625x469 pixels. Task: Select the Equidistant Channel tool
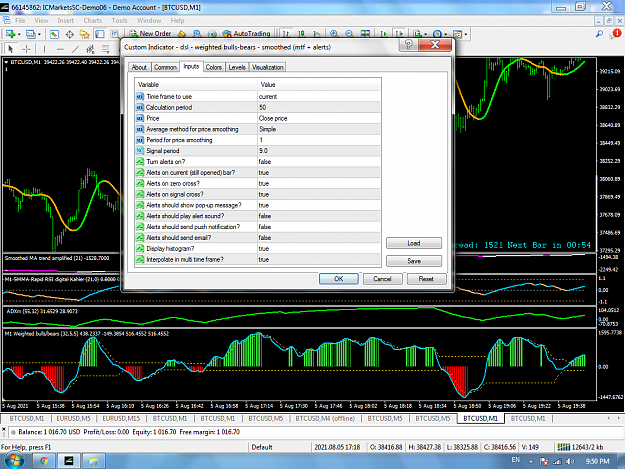[90, 49]
